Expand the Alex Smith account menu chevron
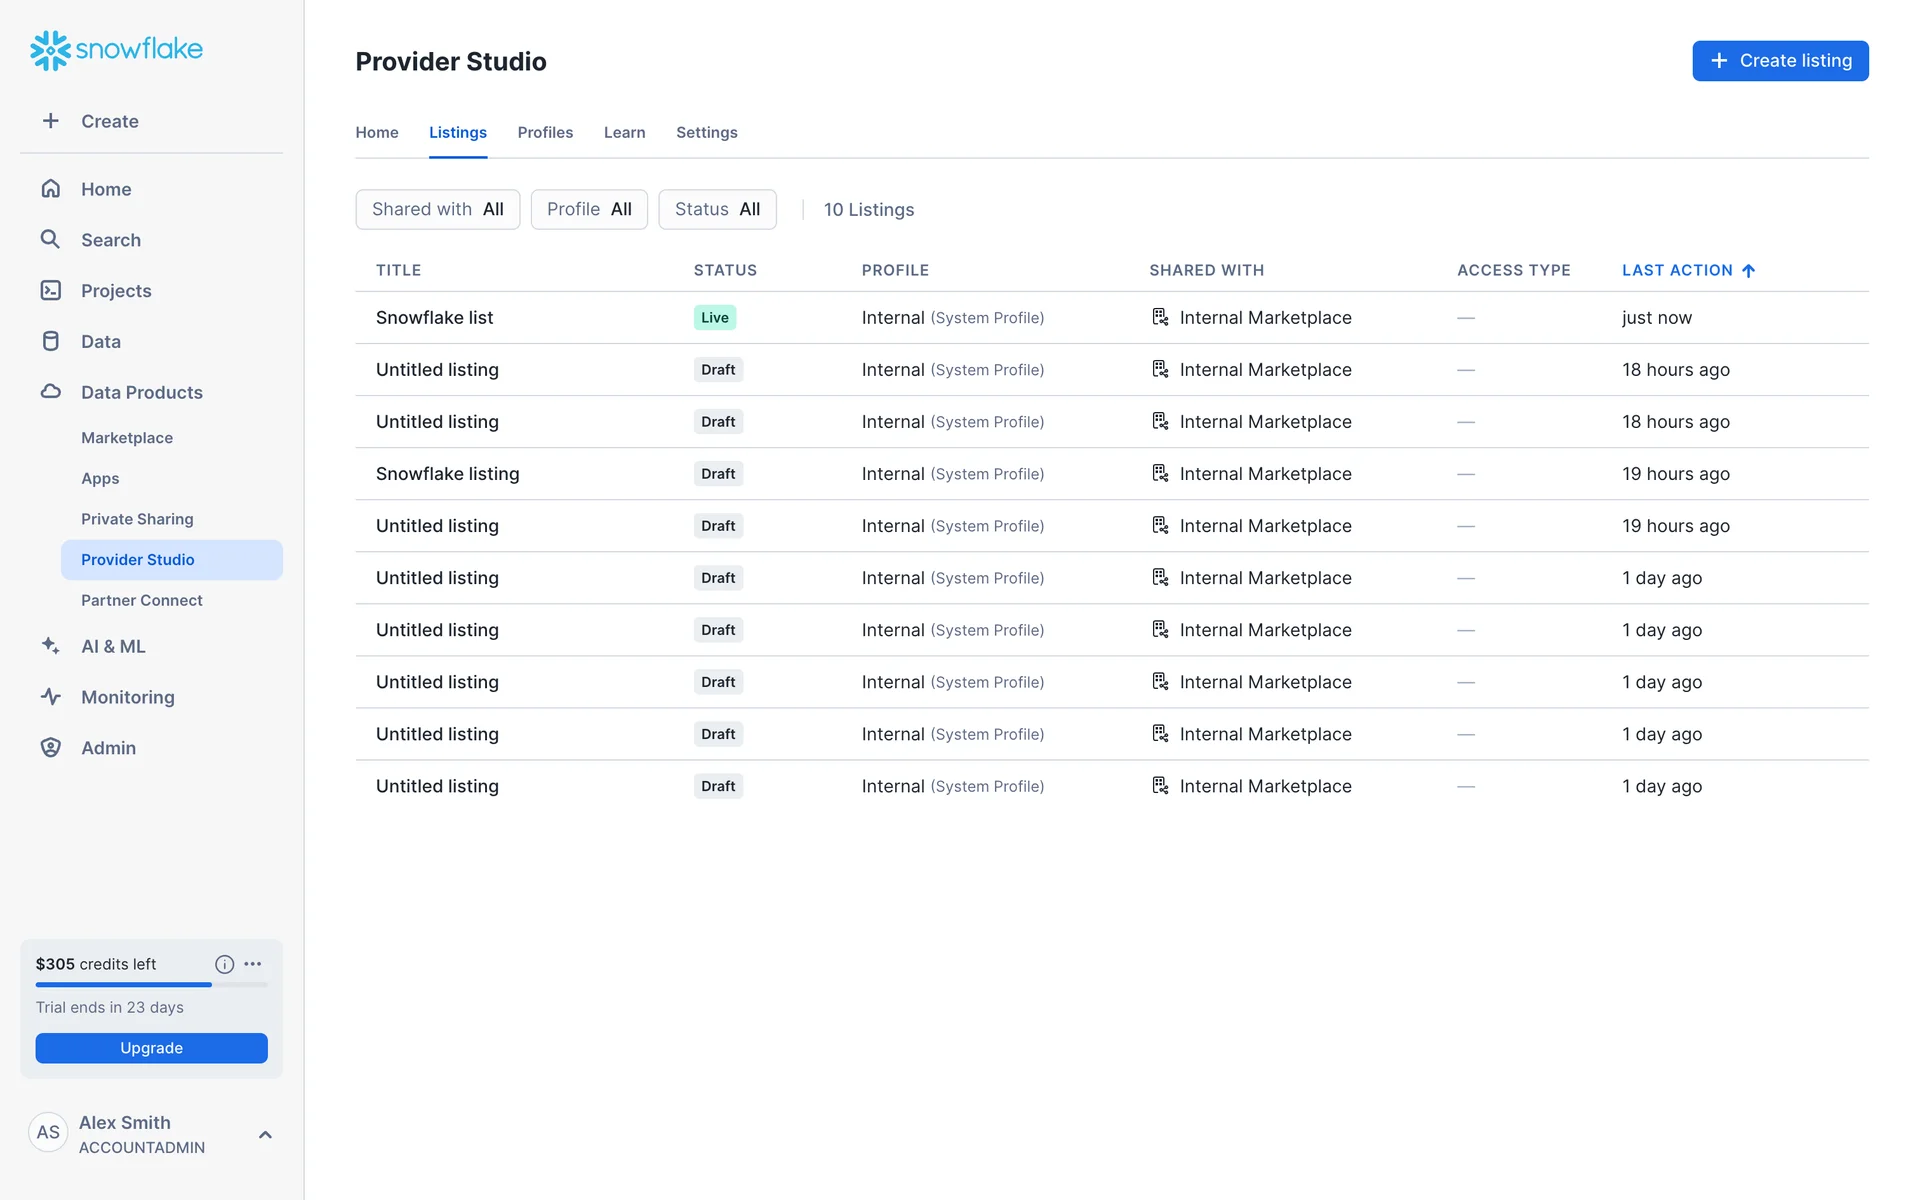Image resolution: width=1920 pixels, height=1200 pixels. tap(265, 1134)
